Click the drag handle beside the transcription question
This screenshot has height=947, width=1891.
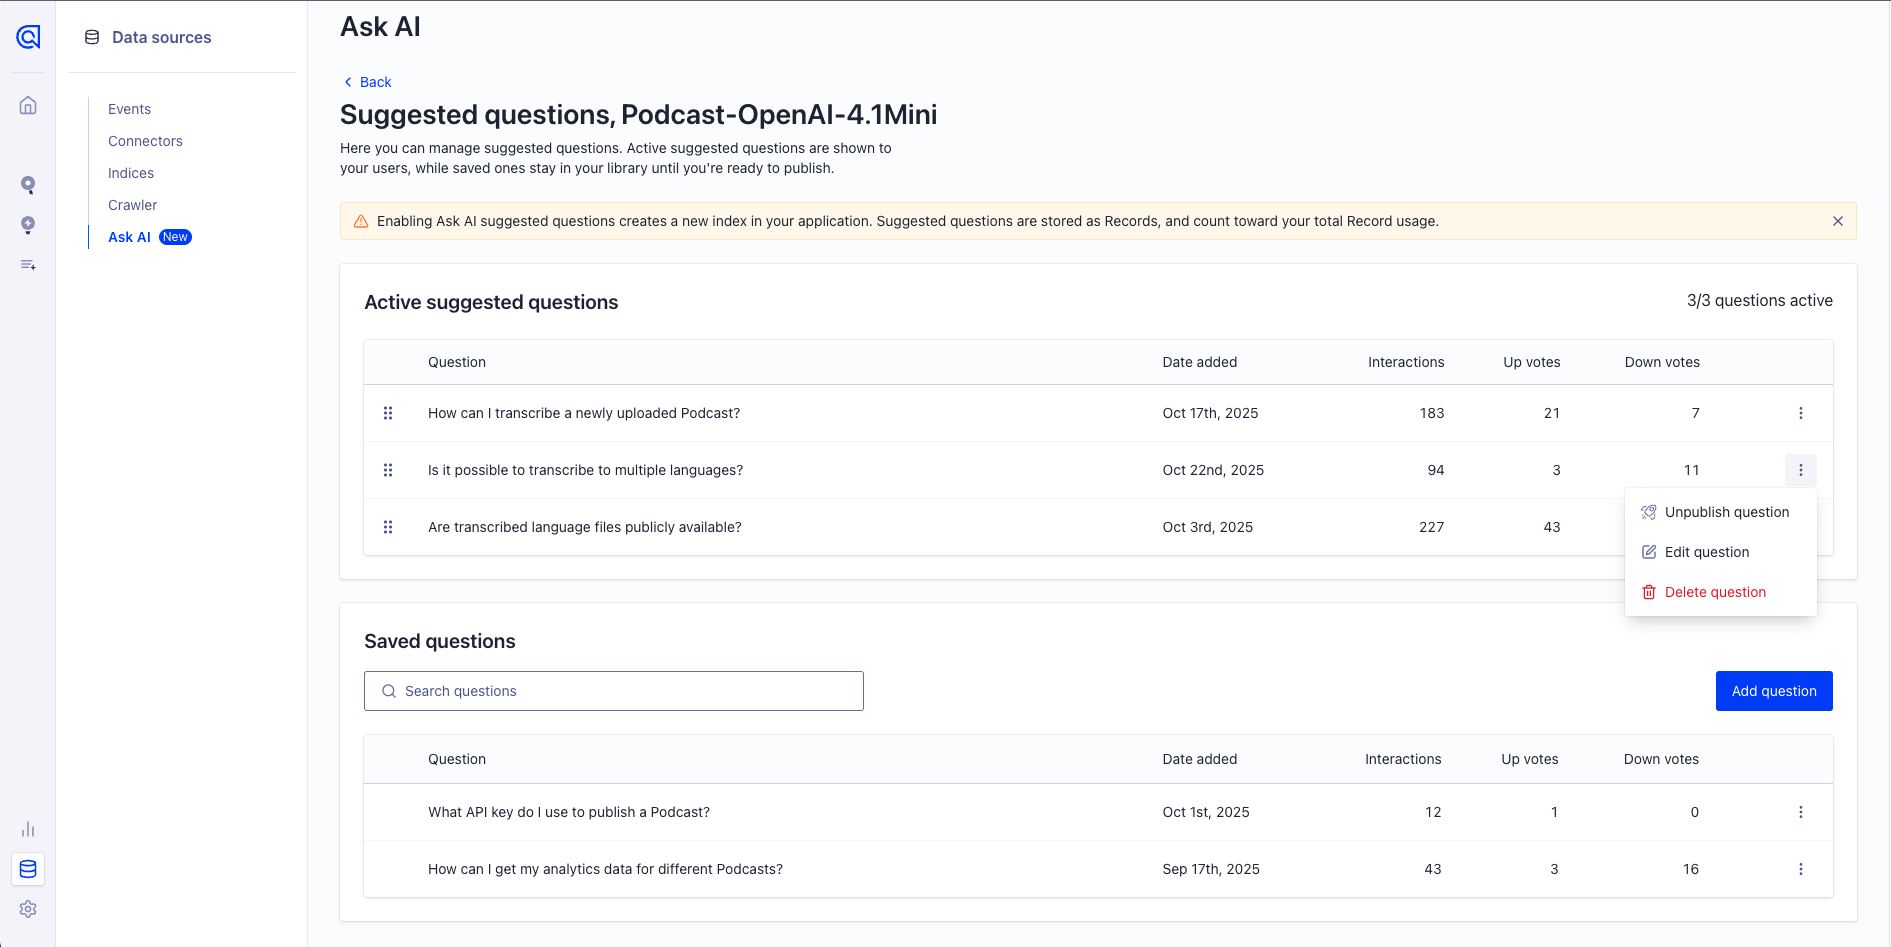[389, 413]
